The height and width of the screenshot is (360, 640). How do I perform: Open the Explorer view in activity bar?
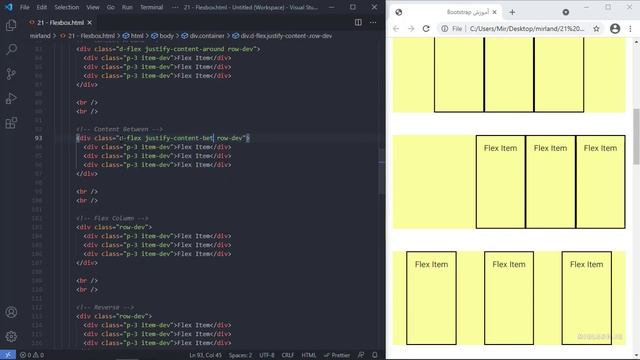(x=11, y=25)
